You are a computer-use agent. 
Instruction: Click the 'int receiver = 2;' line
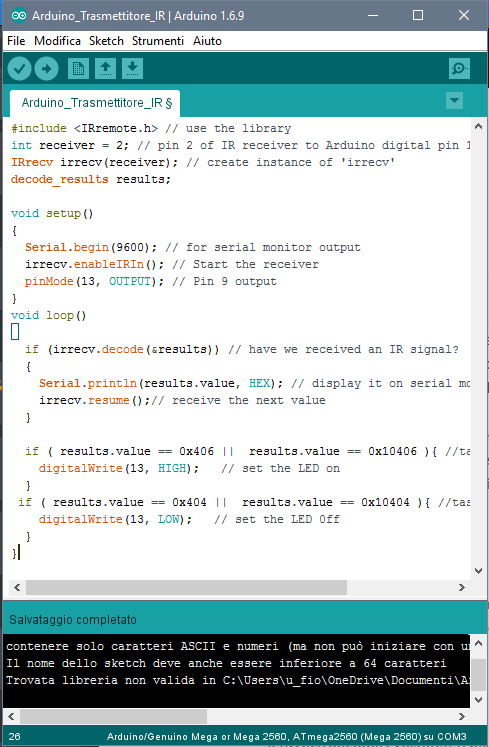click(240, 145)
